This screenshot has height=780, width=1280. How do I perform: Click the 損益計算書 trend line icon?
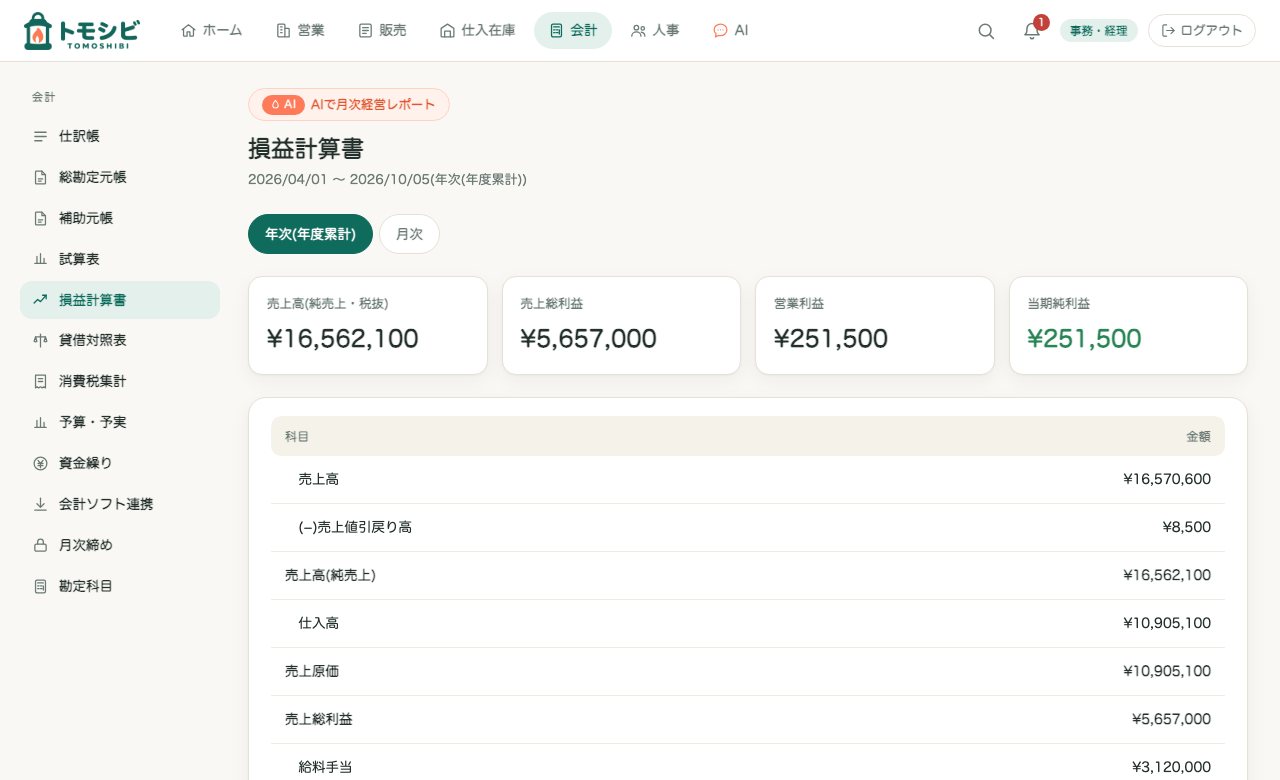pyautogui.click(x=41, y=300)
